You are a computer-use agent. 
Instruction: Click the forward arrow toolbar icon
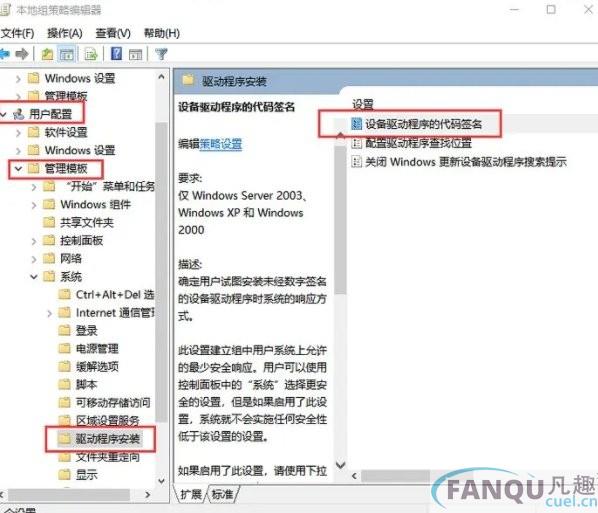click(22, 54)
